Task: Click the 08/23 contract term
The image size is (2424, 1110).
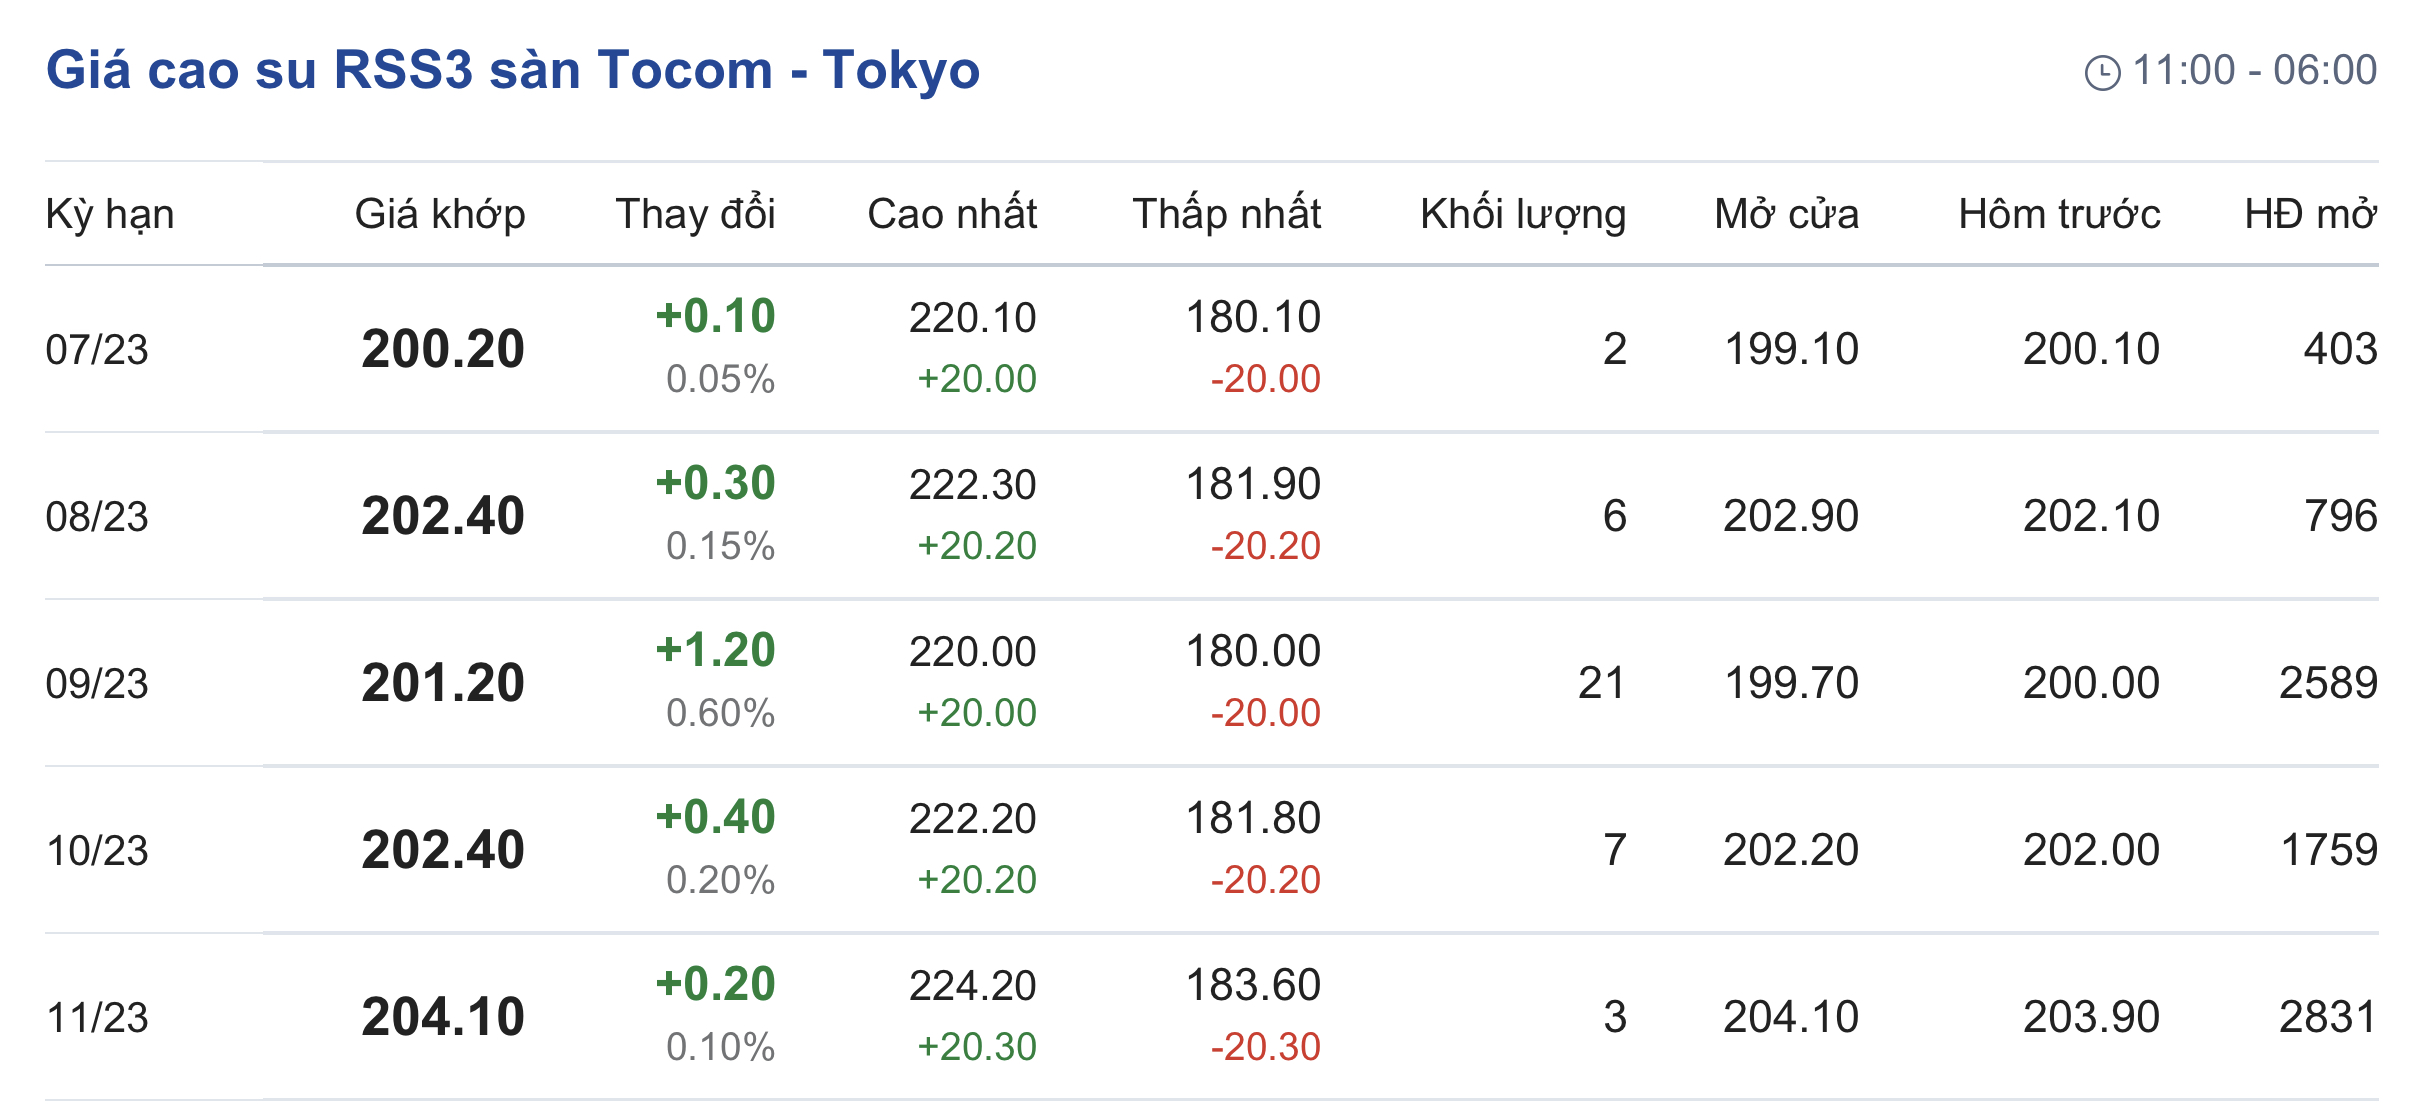Action: [x=97, y=517]
